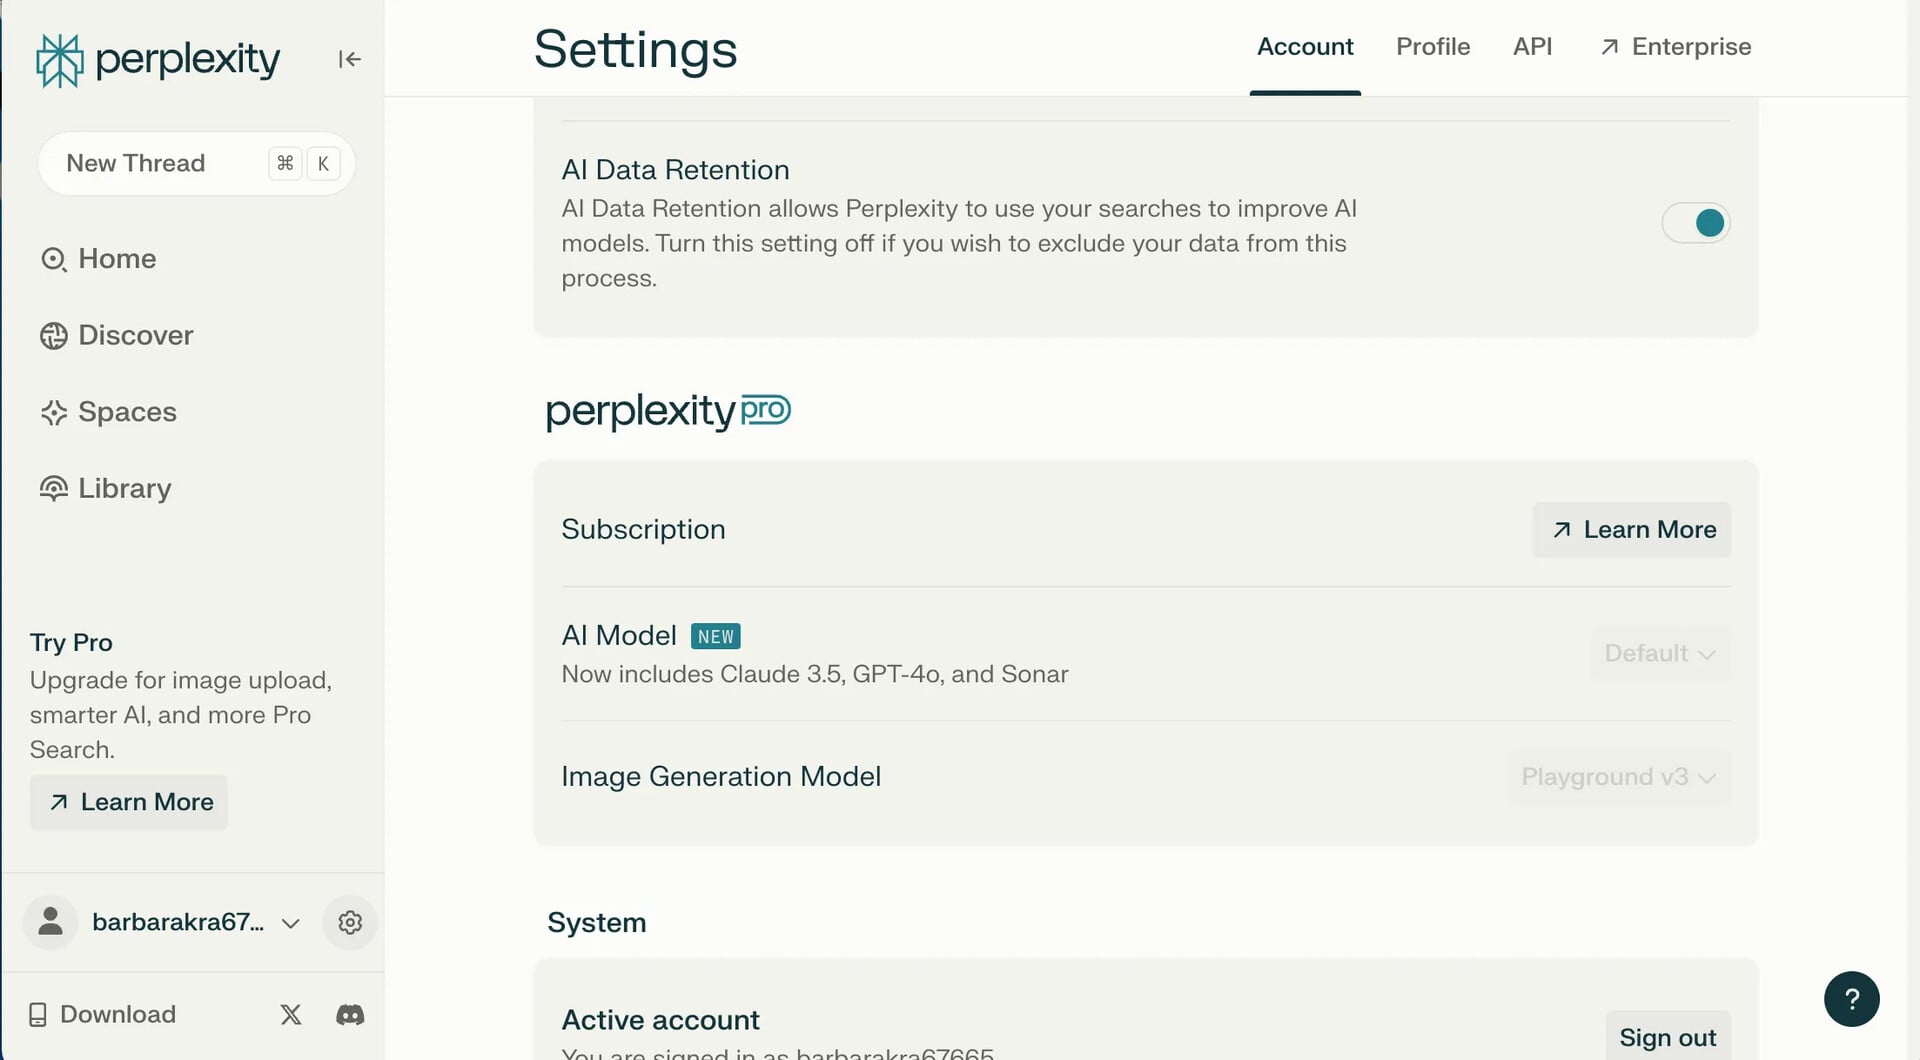Open the Playground v3 image model dropdown
The image size is (1920, 1060).
click(x=1618, y=777)
